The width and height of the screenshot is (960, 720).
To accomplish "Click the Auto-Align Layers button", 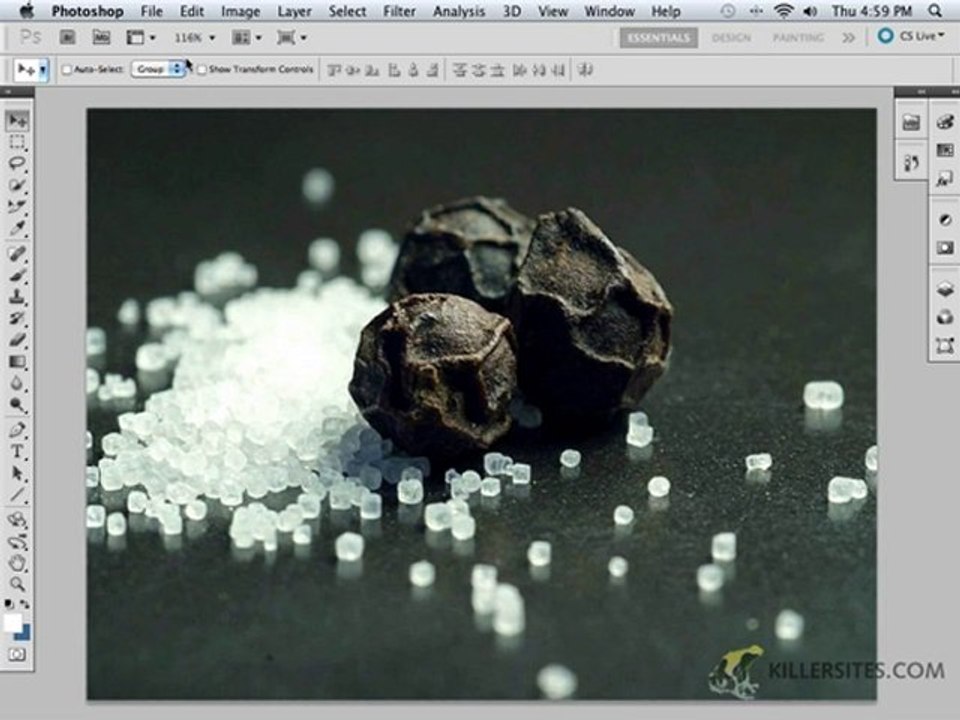I will click(x=585, y=70).
